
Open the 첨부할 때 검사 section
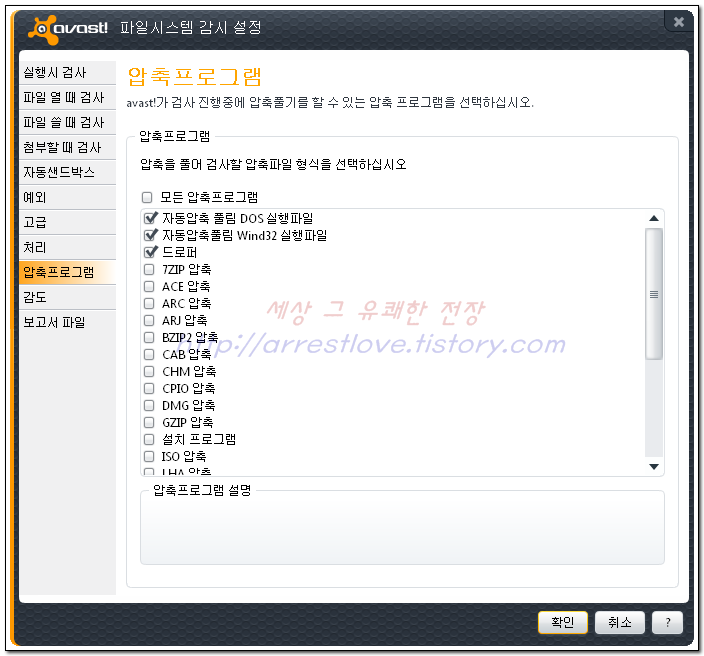pyautogui.click(x=67, y=147)
